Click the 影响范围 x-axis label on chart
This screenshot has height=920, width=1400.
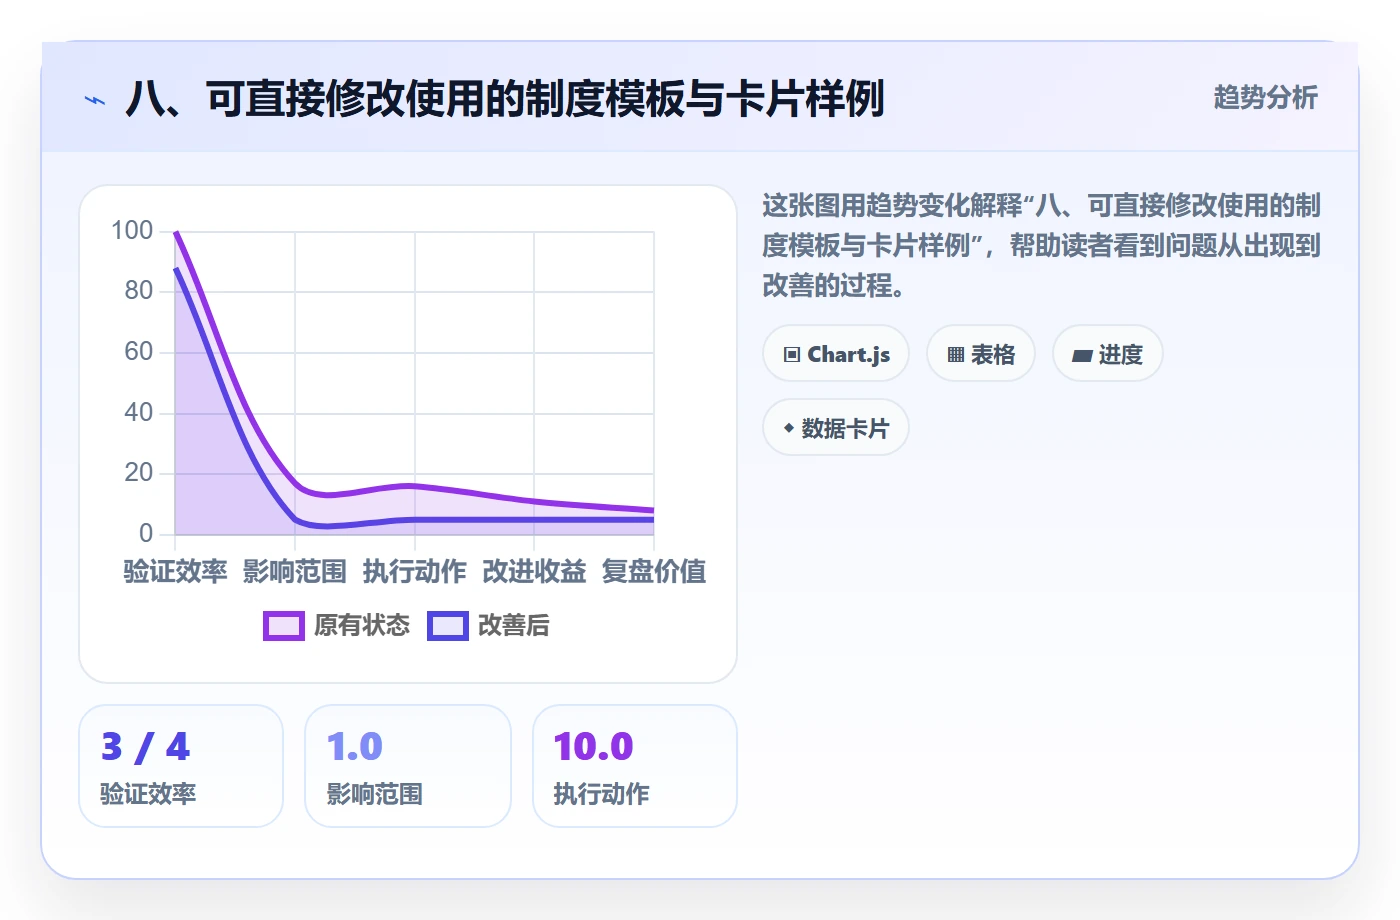[295, 572]
